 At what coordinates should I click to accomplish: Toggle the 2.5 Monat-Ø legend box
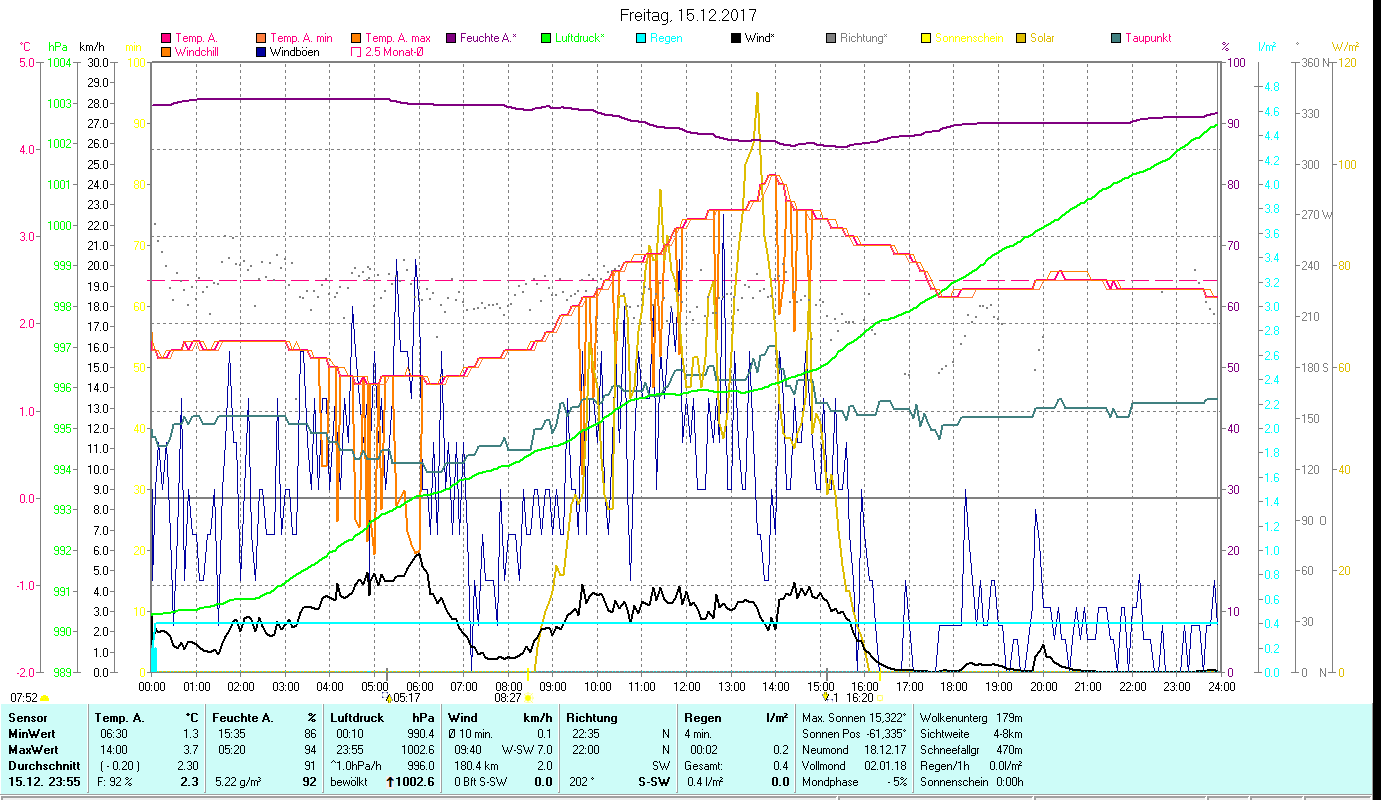coord(355,52)
